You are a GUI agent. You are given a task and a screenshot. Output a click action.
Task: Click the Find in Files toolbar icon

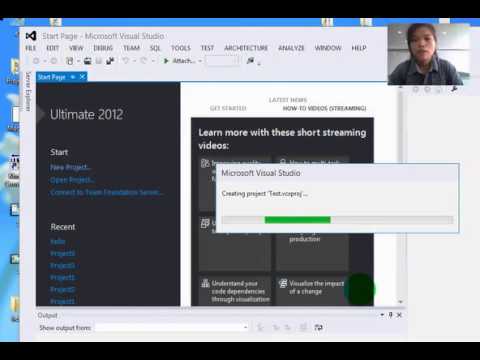(x=250, y=60)
